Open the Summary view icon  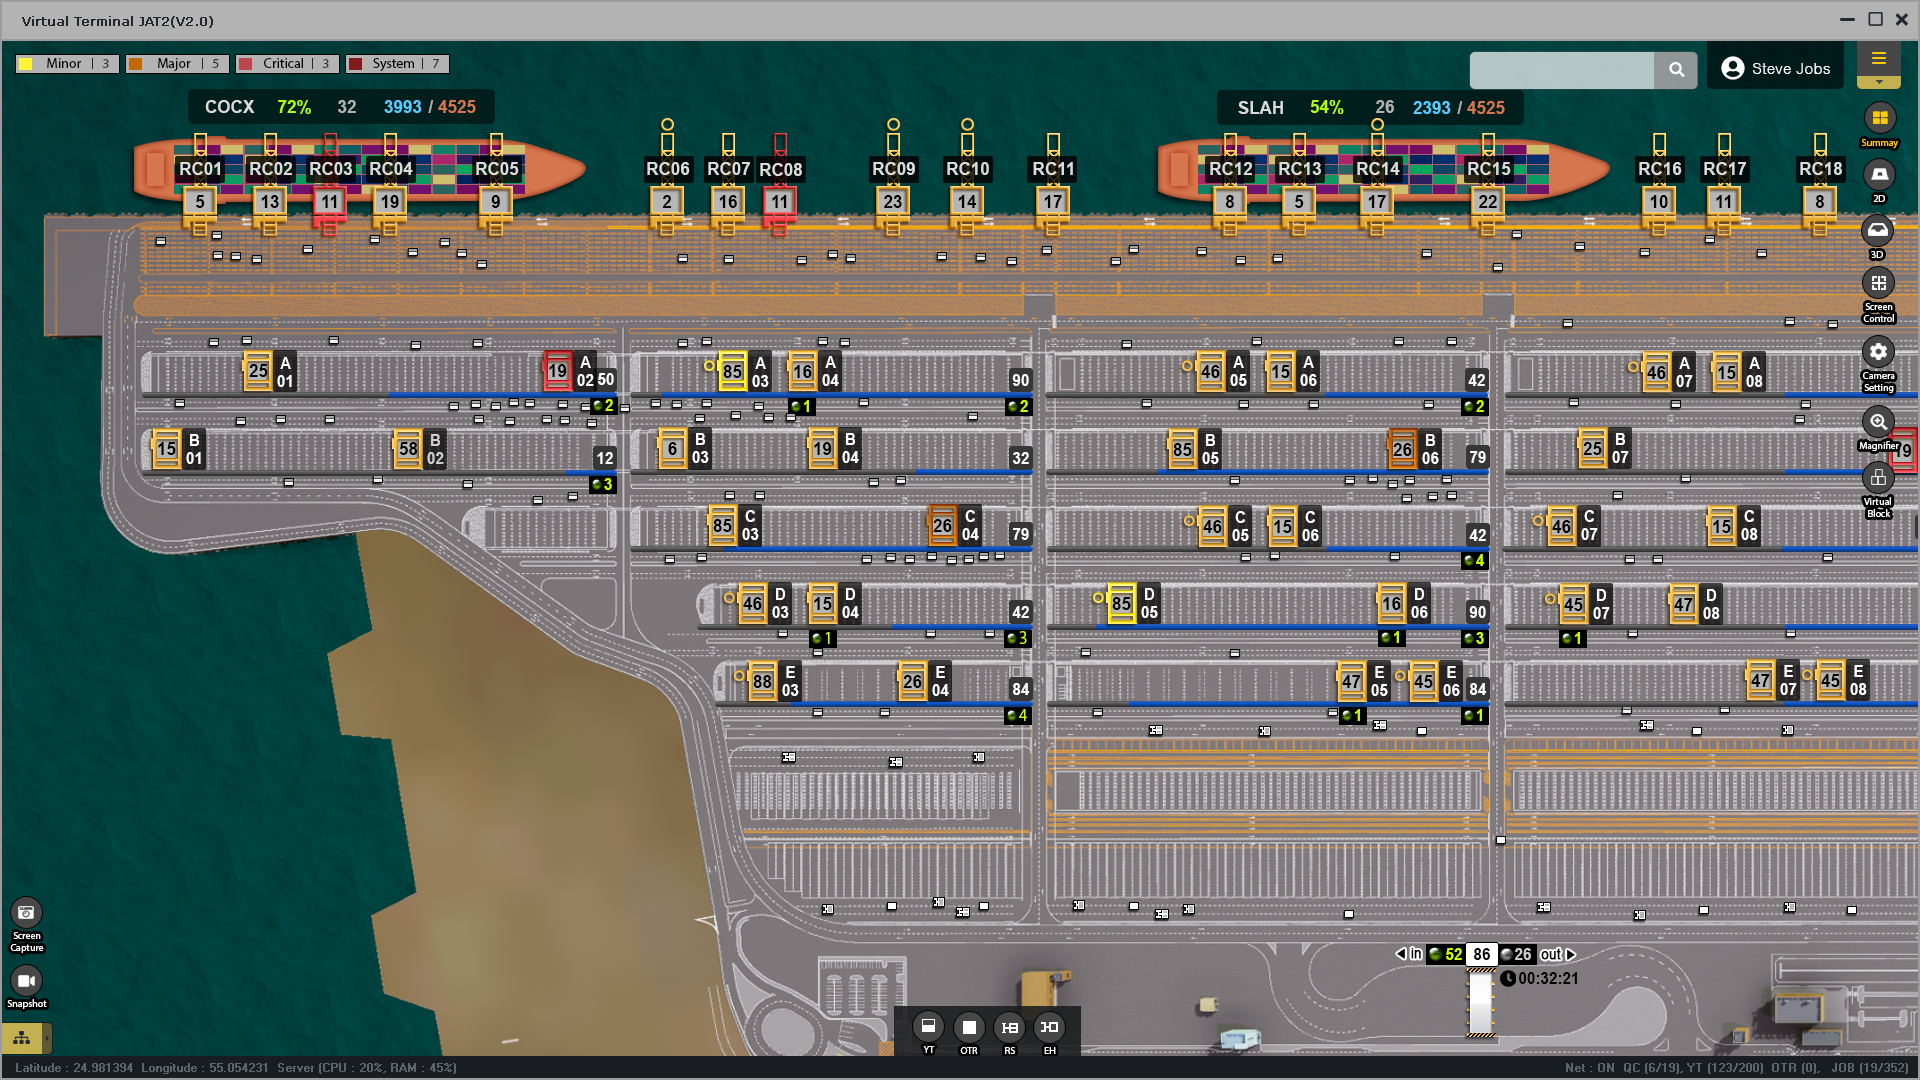[1879, 119]
